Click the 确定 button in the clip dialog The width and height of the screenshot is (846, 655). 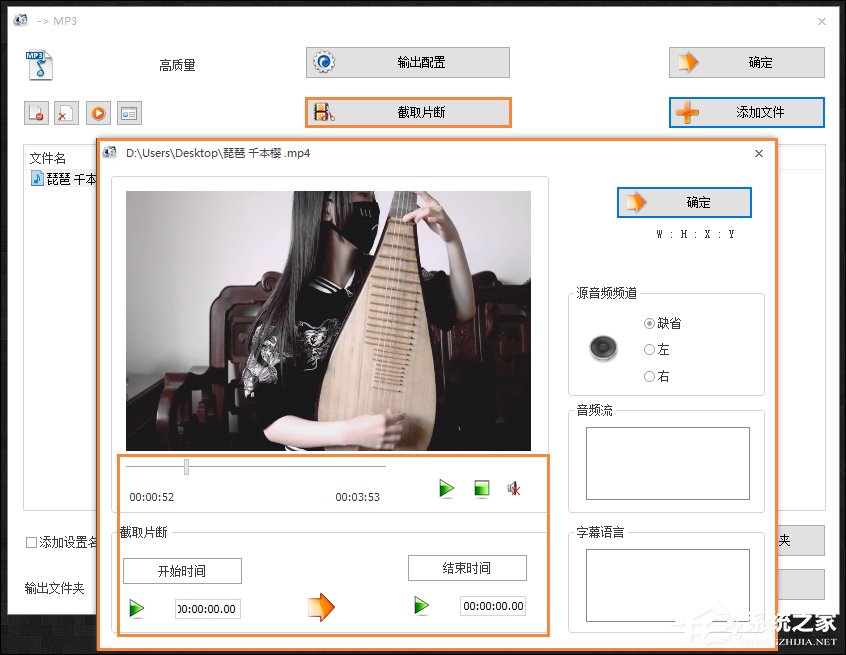[x=684, y=202]
